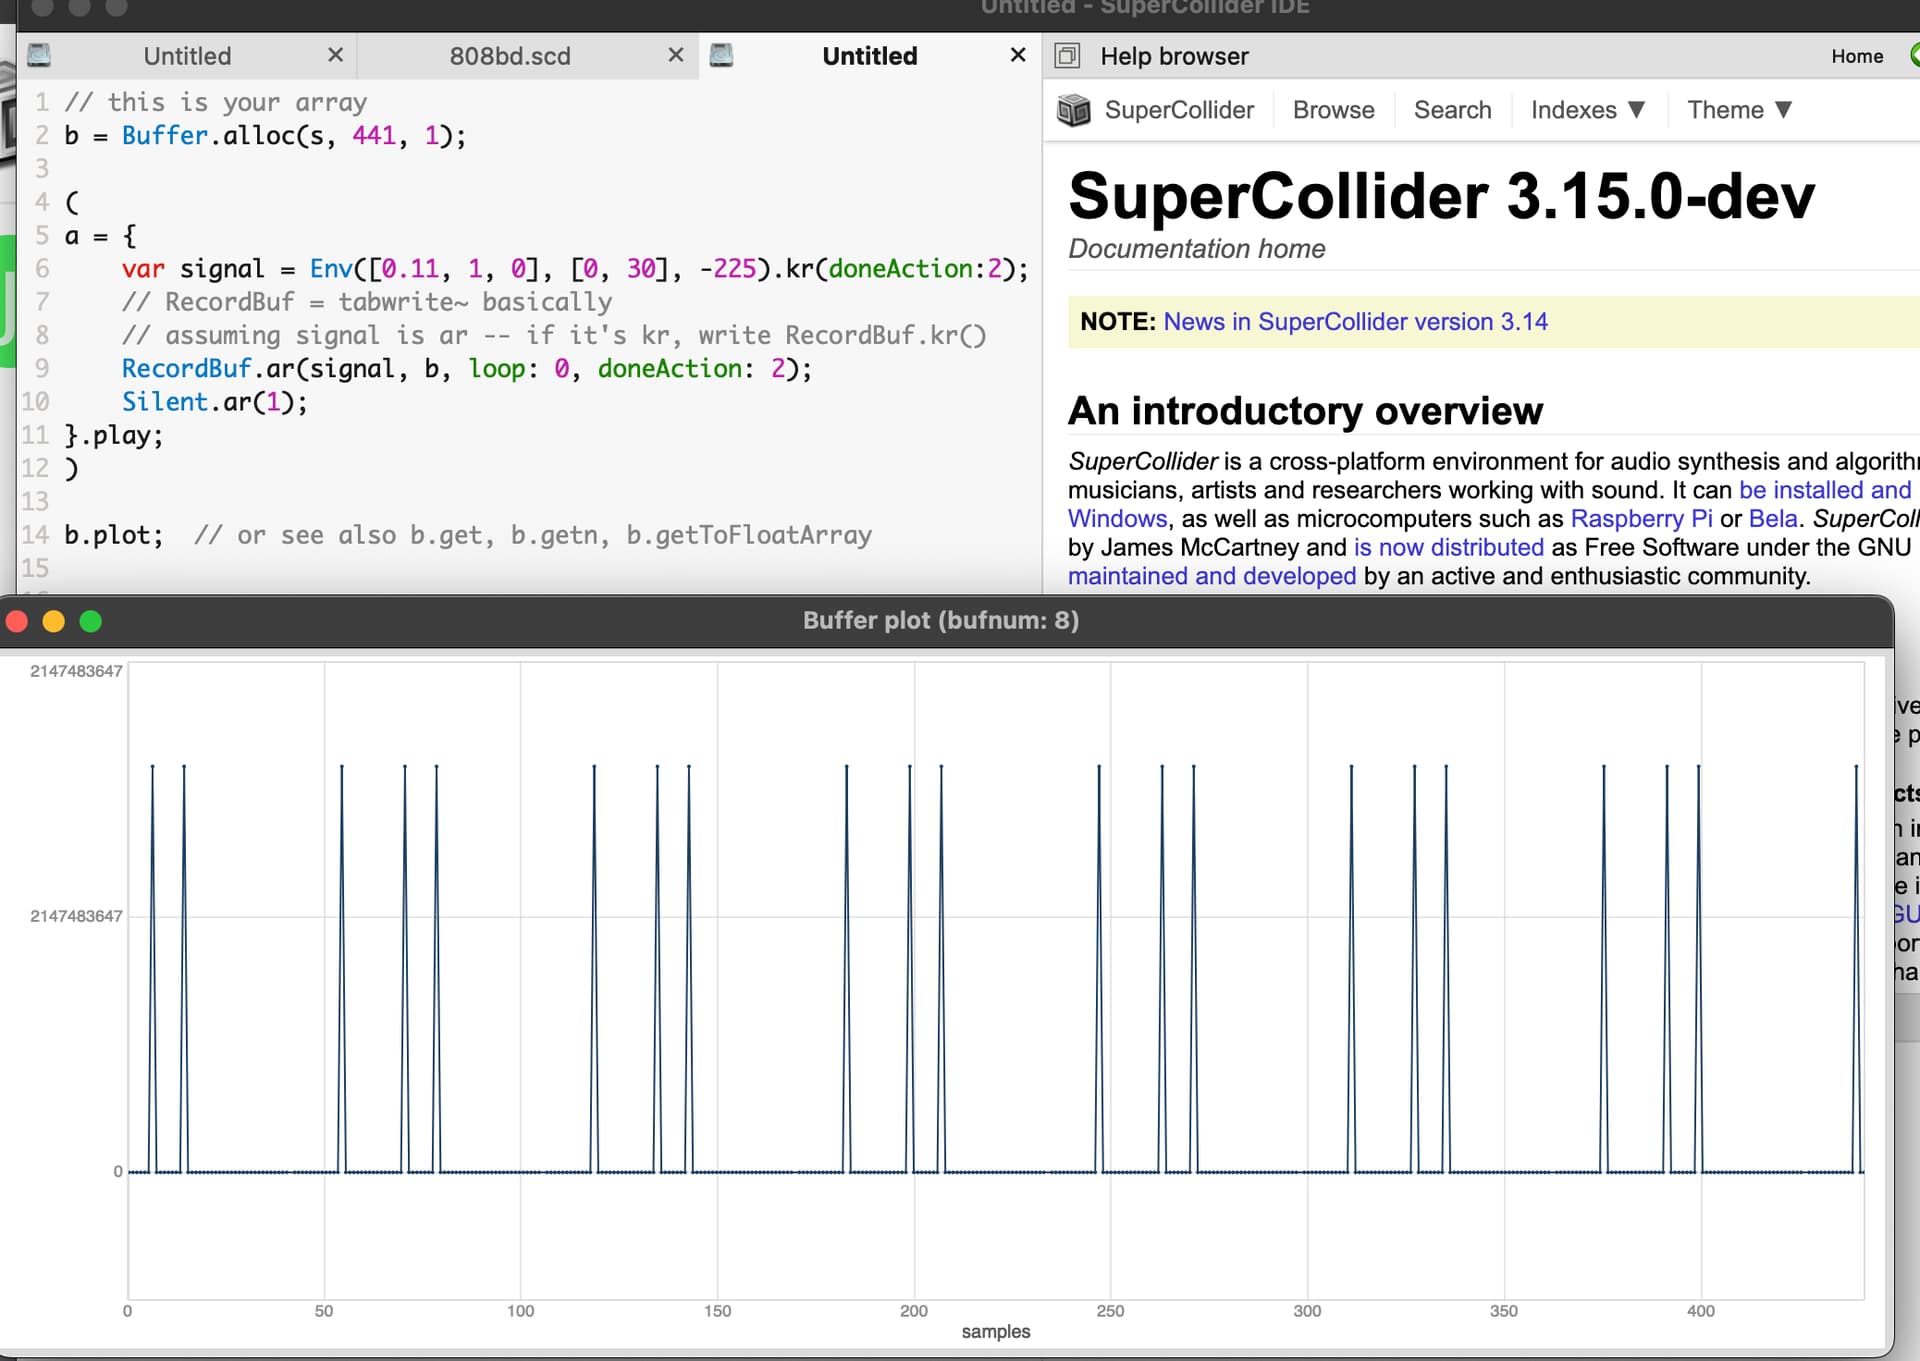The width and height of the screenshot is (1920, 1361).
Task: Click the Help browser detach dock icon
Action: click(x=1068, y=56)
